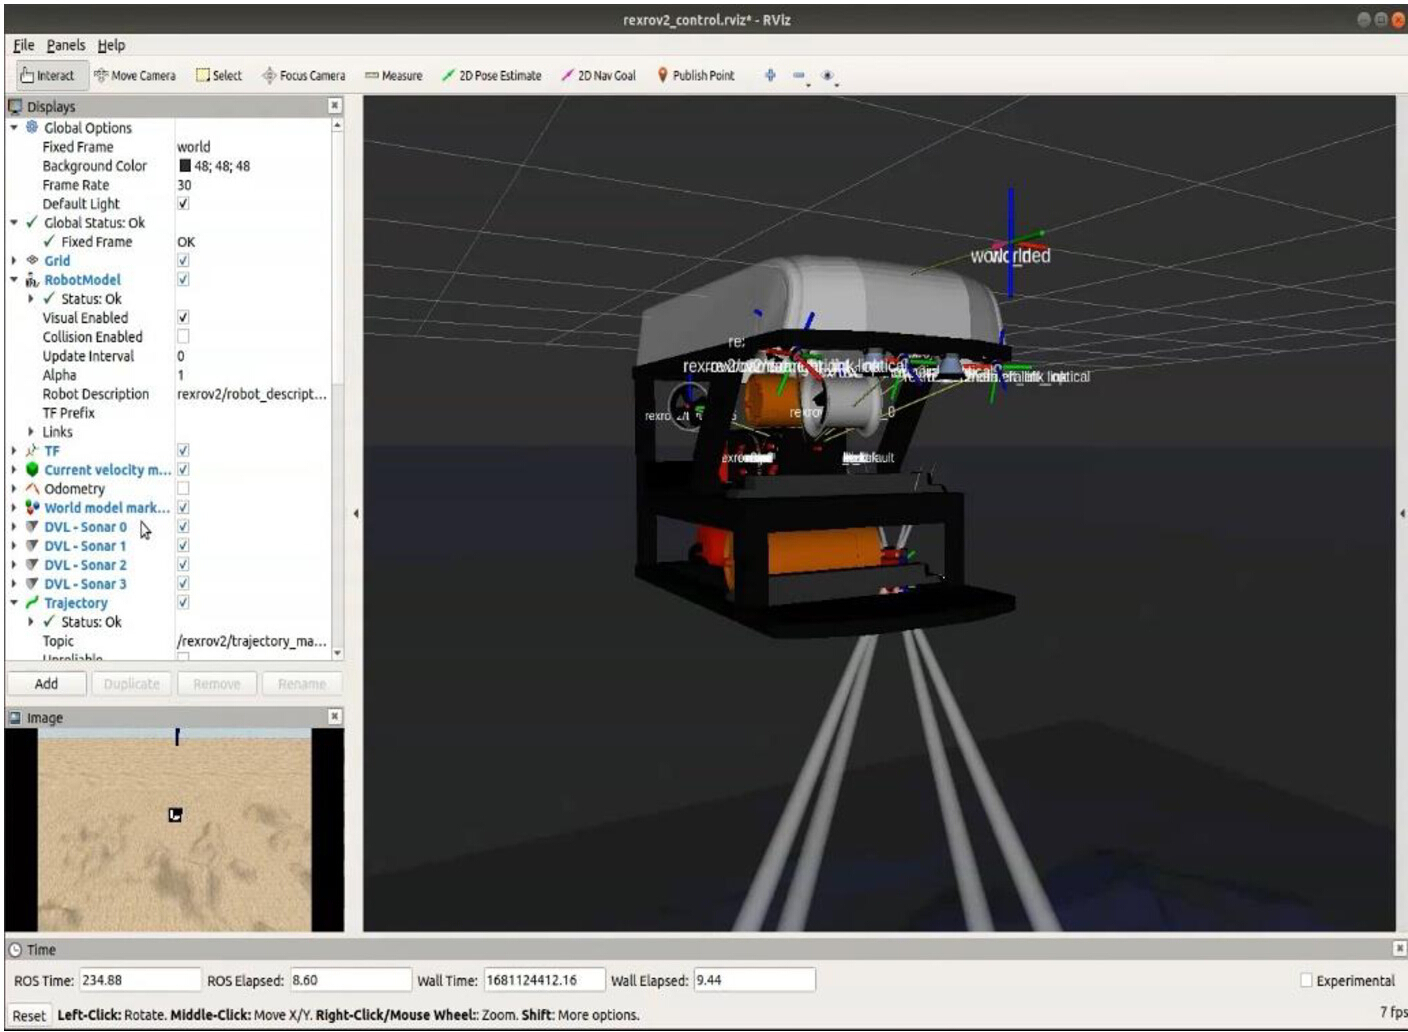The image size is (1408, 1032).
Task: Disable Visual Enabled checkbox
Action: tap(183, 317)
